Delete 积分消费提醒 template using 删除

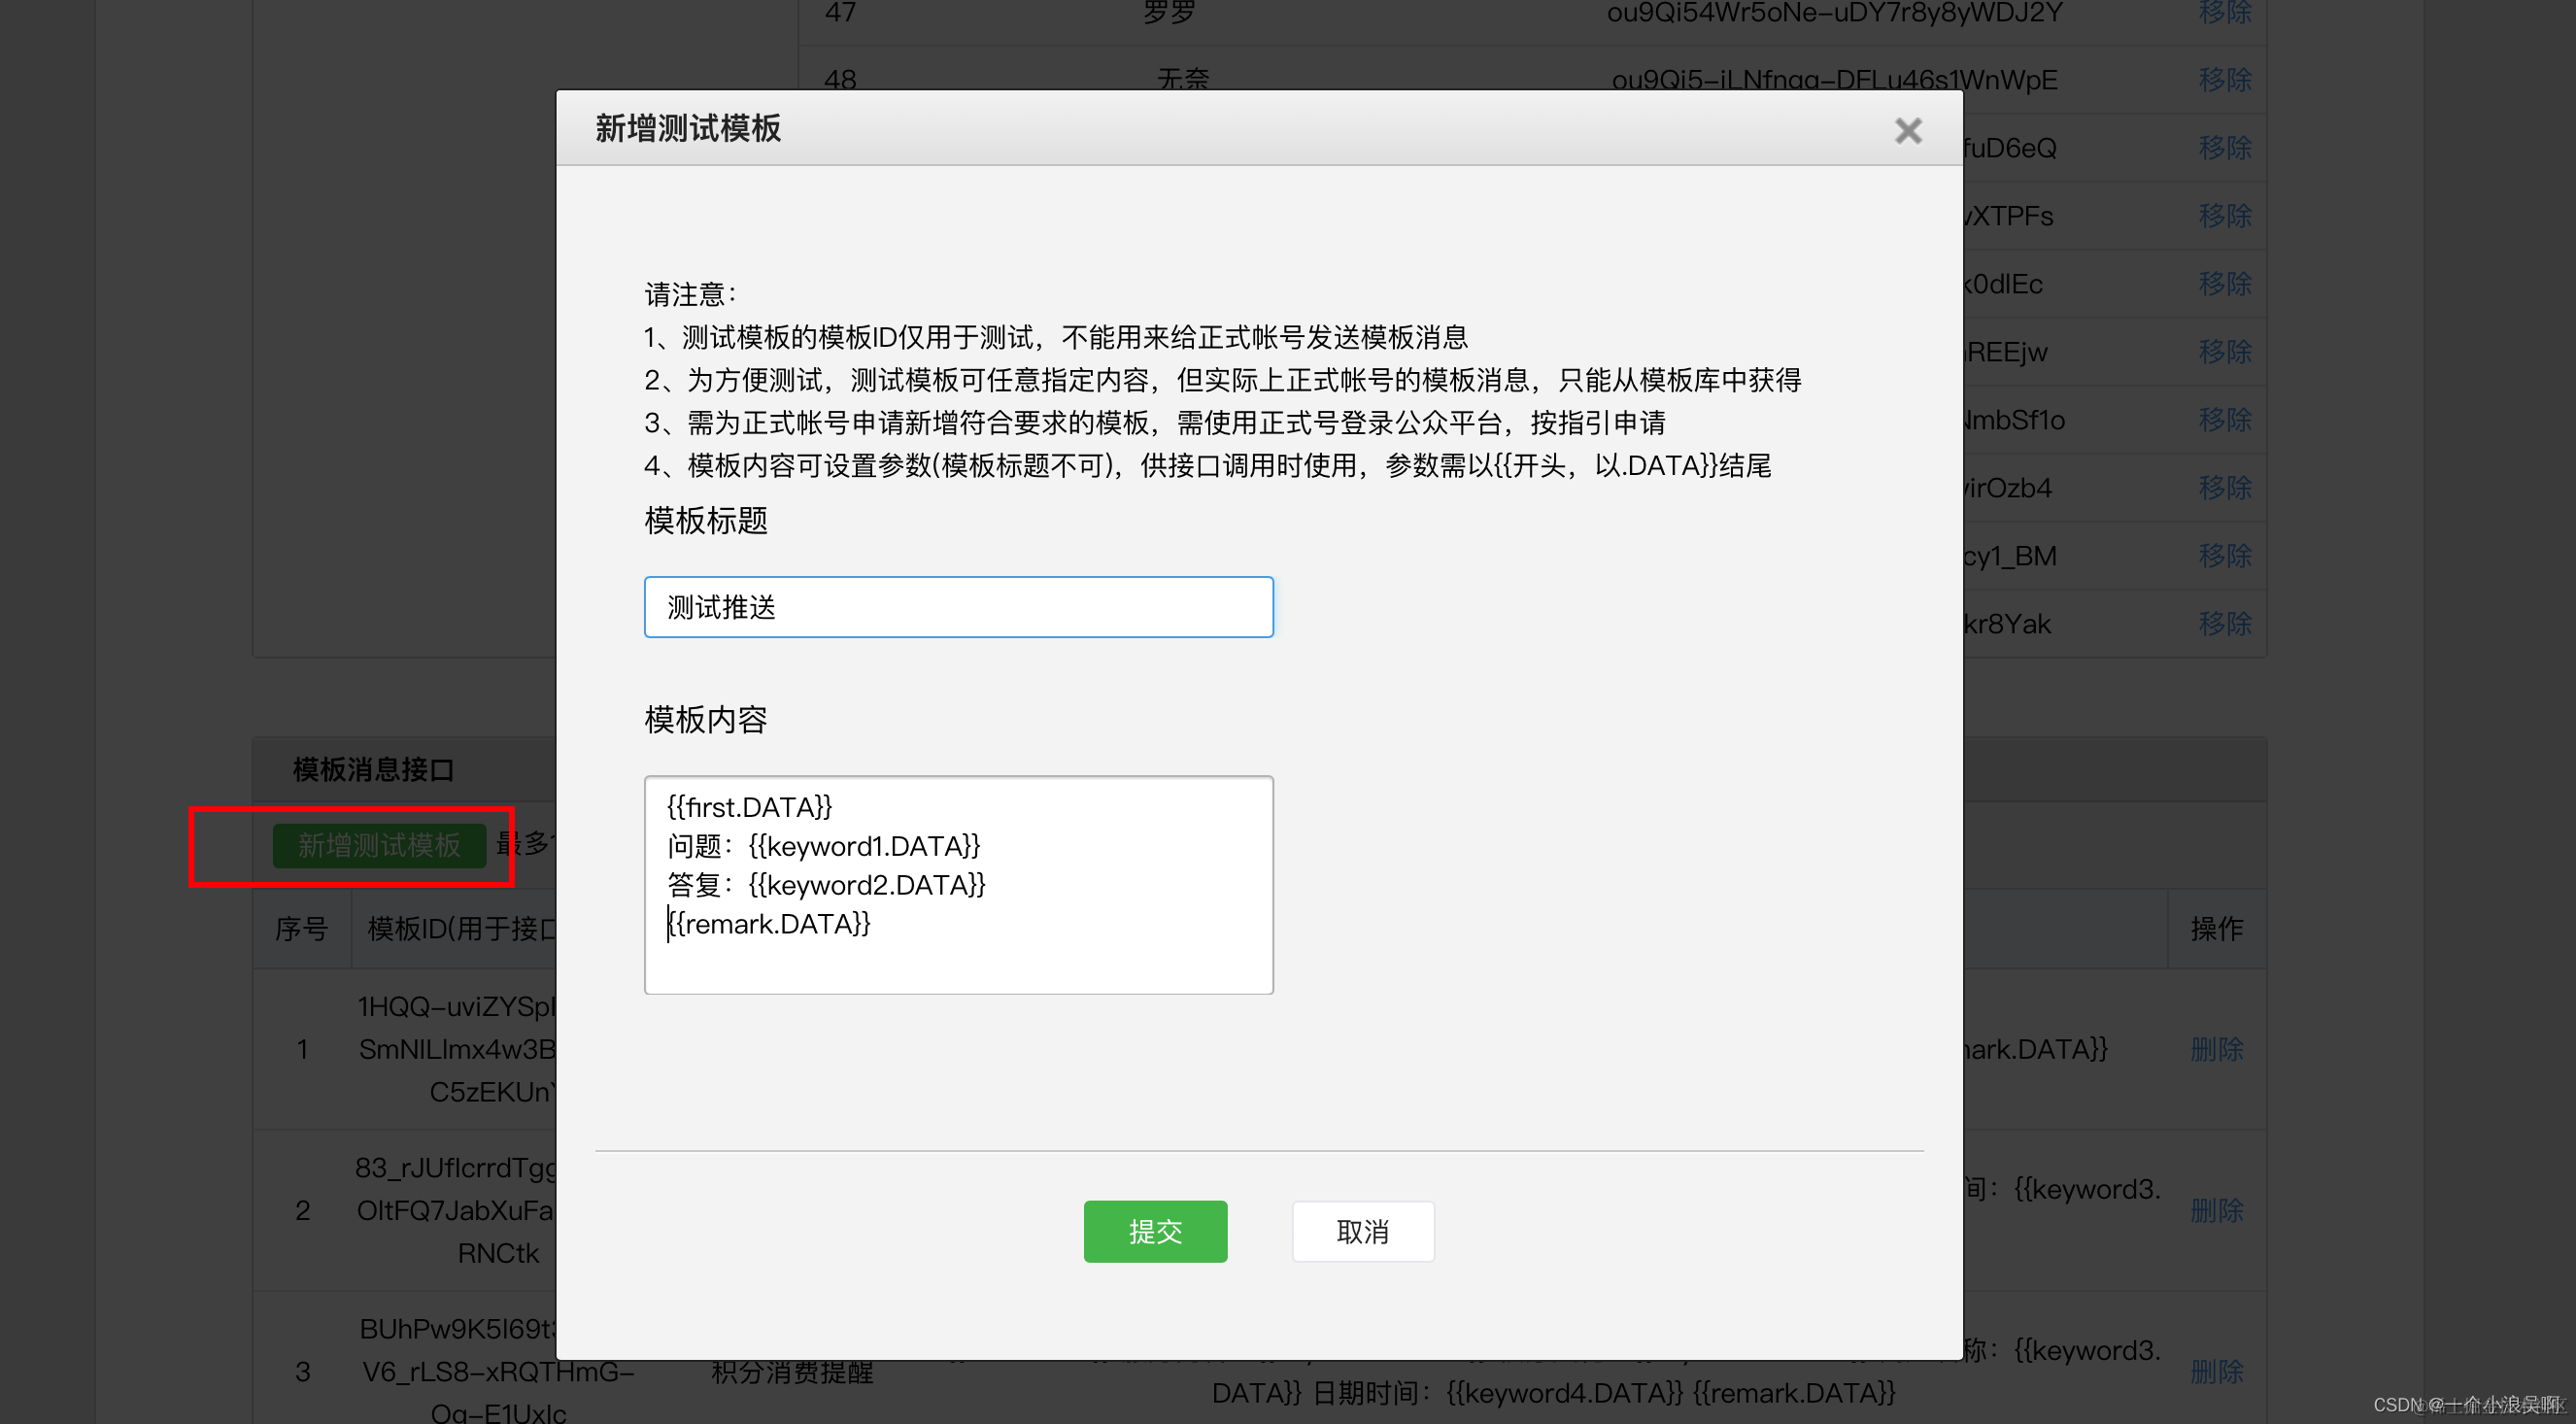[2218, 1371]
